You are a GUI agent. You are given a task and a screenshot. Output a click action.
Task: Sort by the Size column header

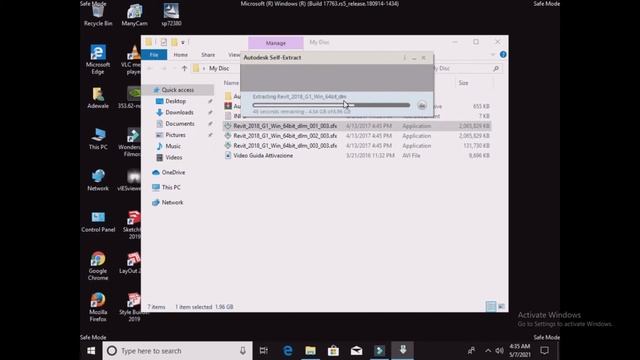point(463,83)
